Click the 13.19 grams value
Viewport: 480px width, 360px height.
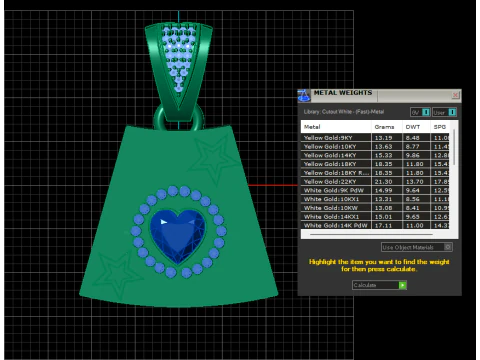pos(383,138)
